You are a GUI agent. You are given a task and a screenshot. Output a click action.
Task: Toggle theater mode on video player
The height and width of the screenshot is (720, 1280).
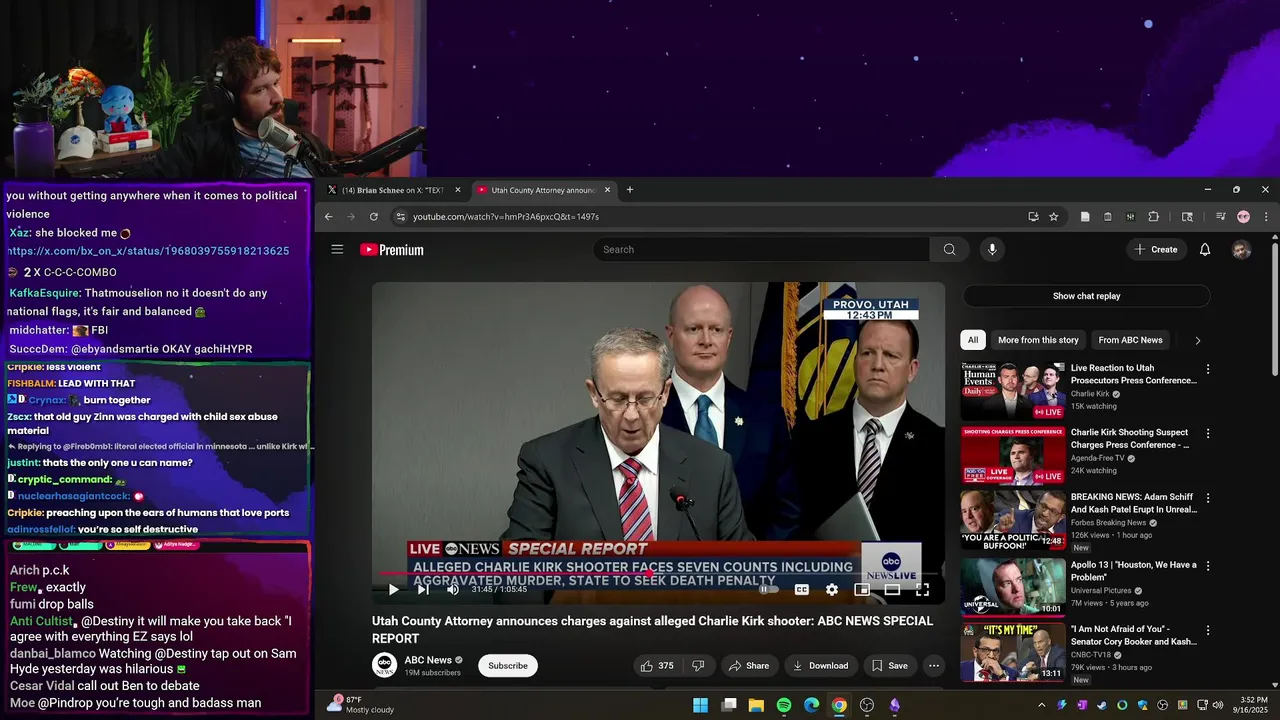pos(892,590)
